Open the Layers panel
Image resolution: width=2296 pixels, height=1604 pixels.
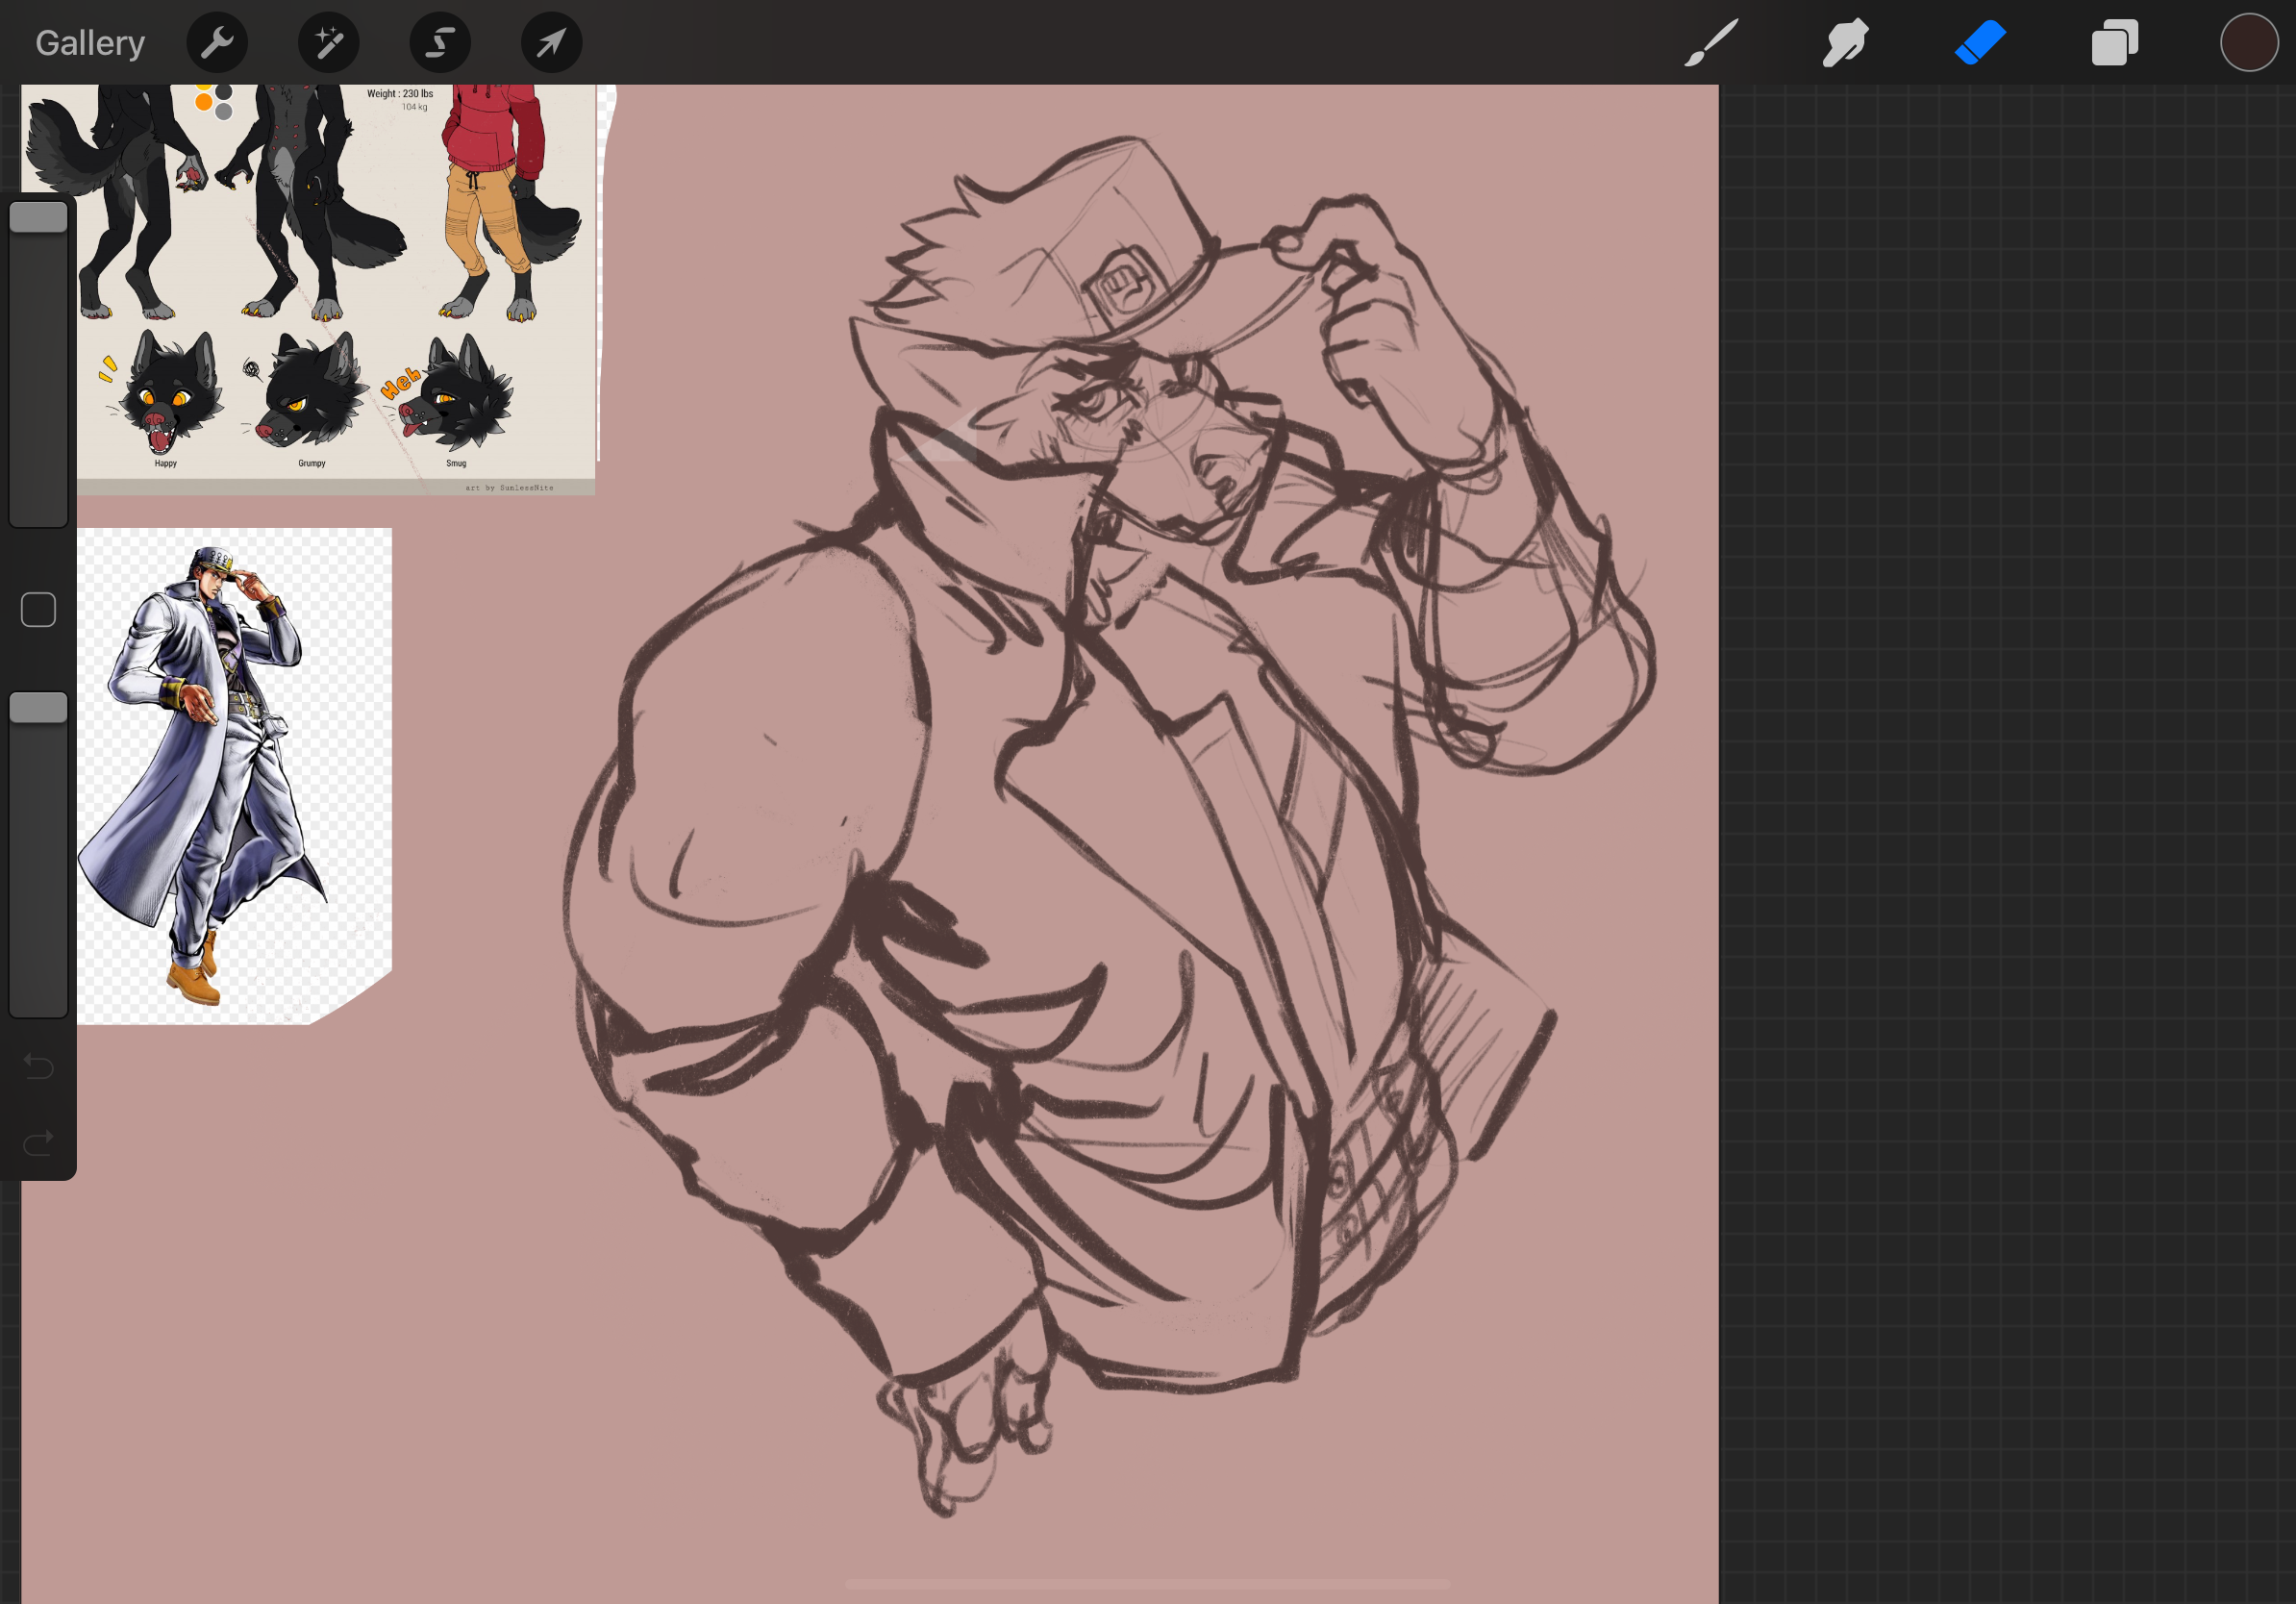2114,43
